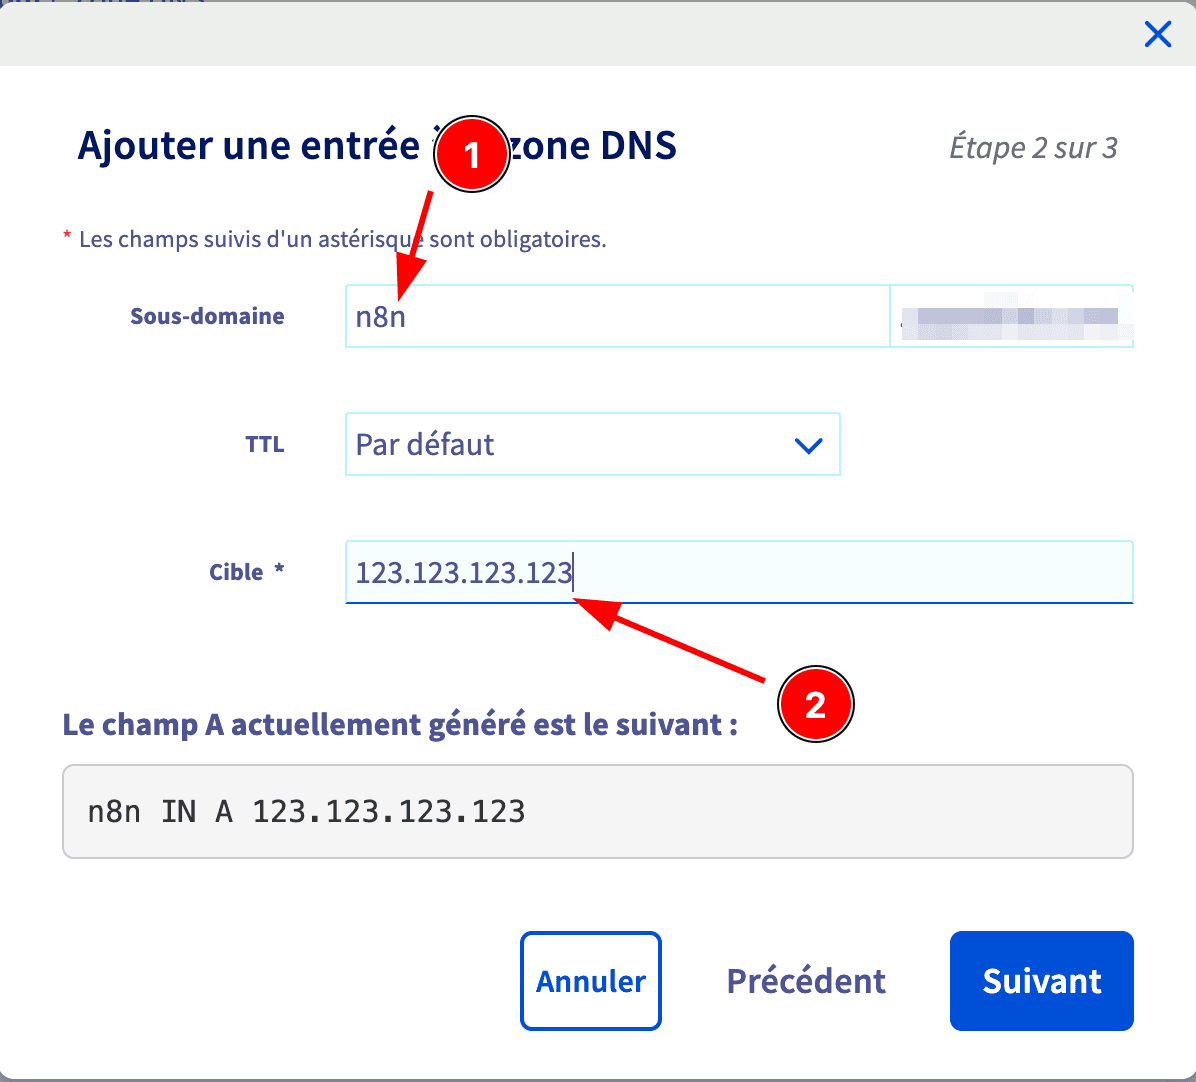Image resolution: width=1196 pixels, height=1082 pixels.
Task: Click the Cible label
Action: [246, 572]
